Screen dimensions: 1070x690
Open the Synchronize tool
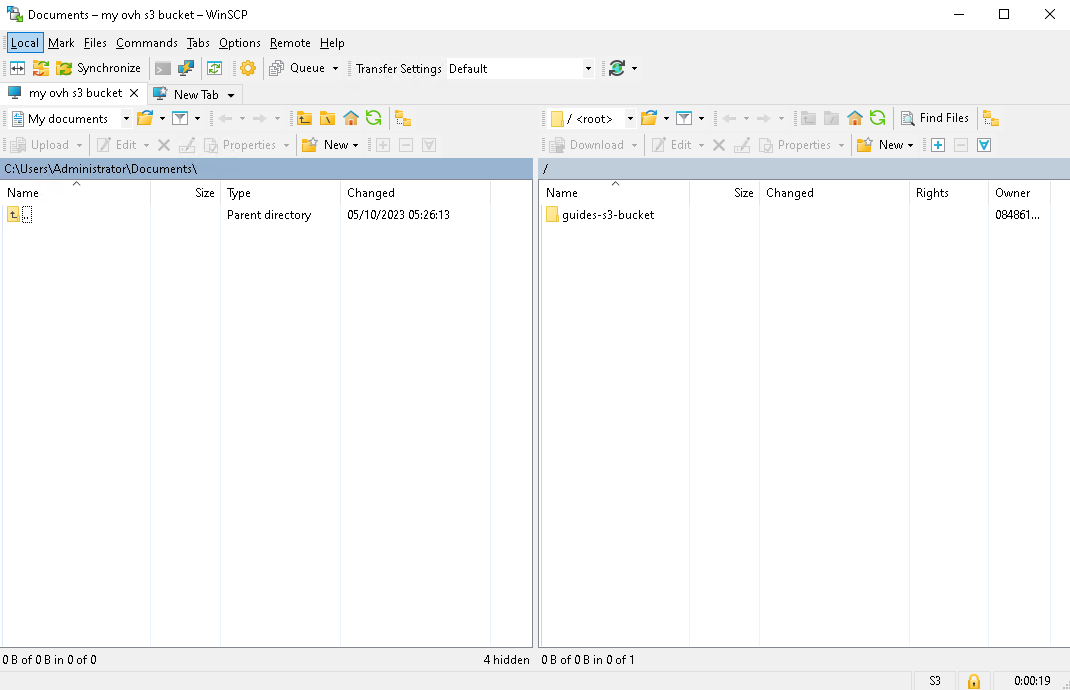(100, 68)
